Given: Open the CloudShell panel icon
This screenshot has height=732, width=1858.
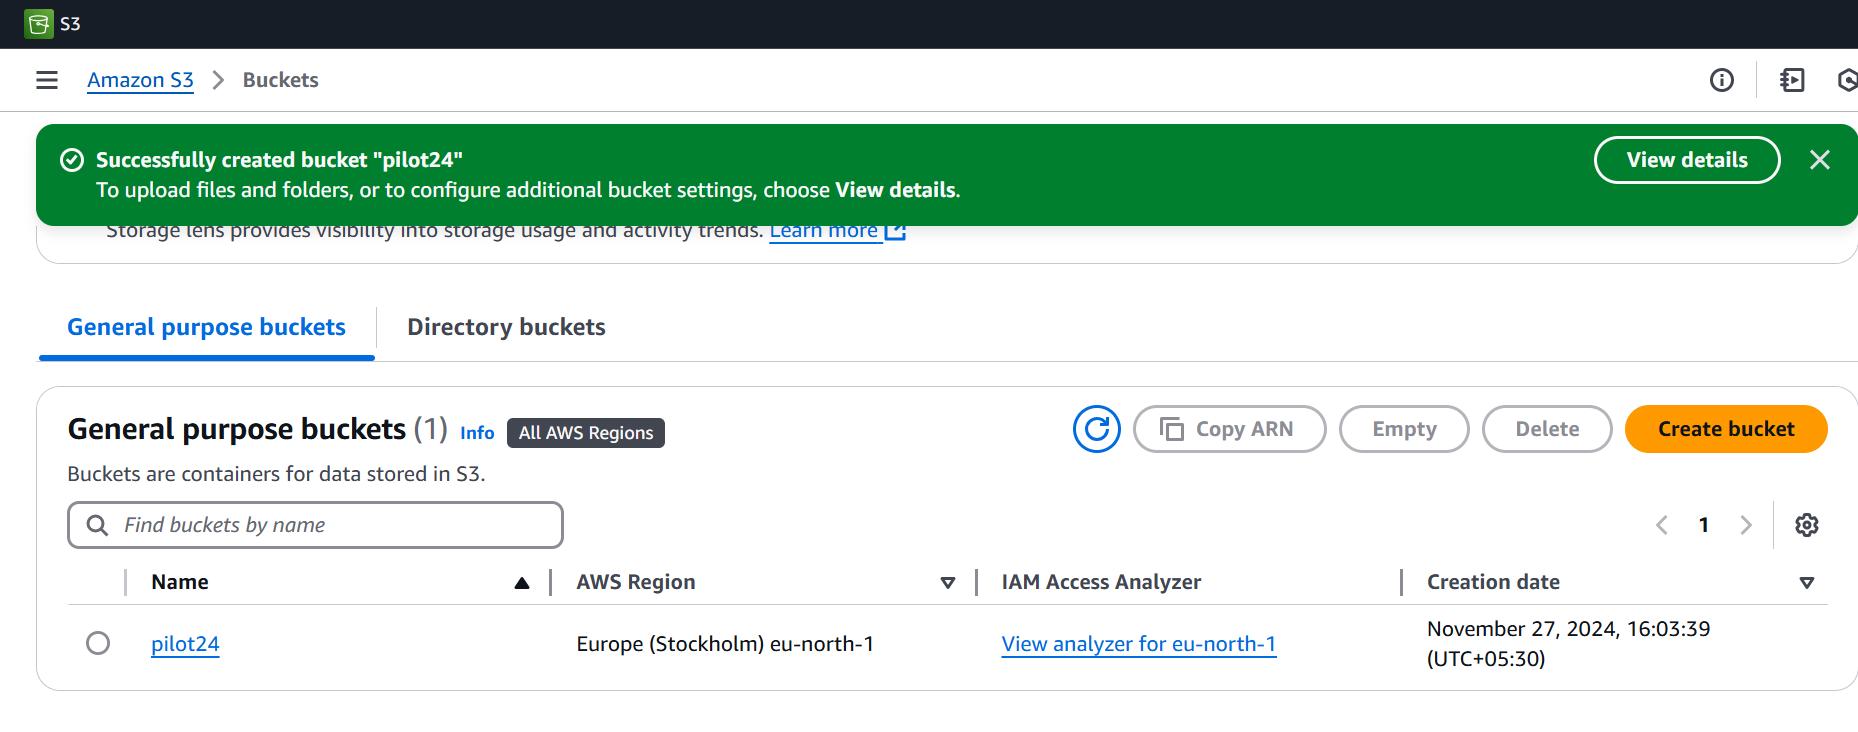Looking at the screenshot, I should 1792,80.
